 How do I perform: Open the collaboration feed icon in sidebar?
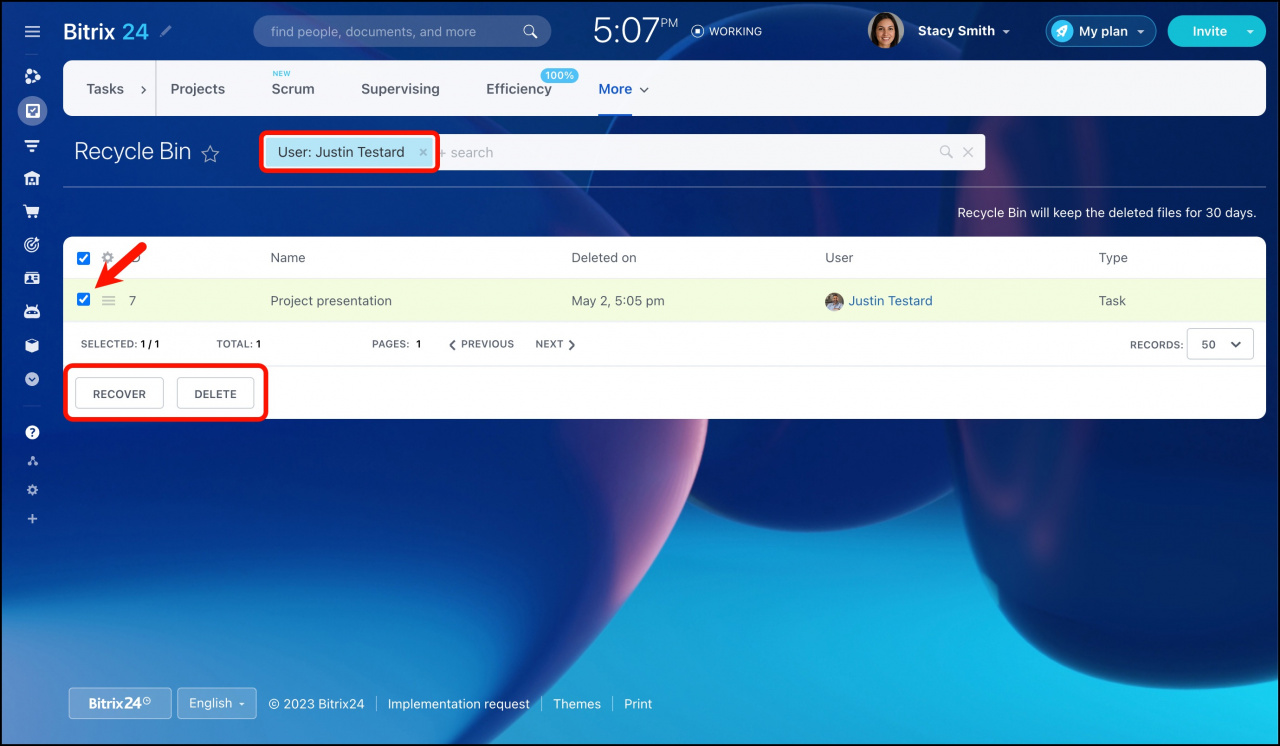pyautogui.click(x=32, y=77)
